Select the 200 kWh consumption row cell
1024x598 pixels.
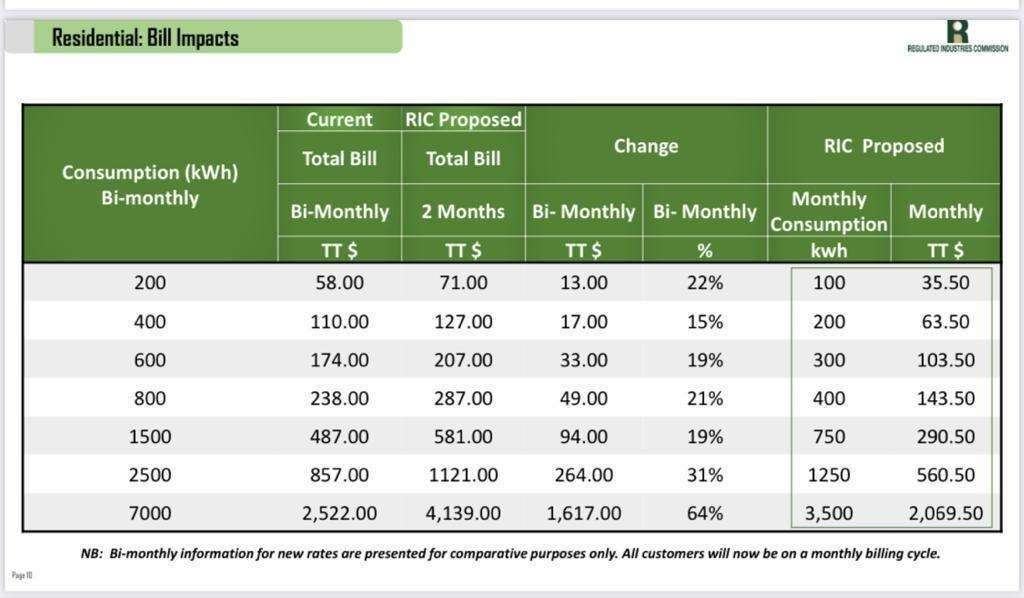pos(150,283)
